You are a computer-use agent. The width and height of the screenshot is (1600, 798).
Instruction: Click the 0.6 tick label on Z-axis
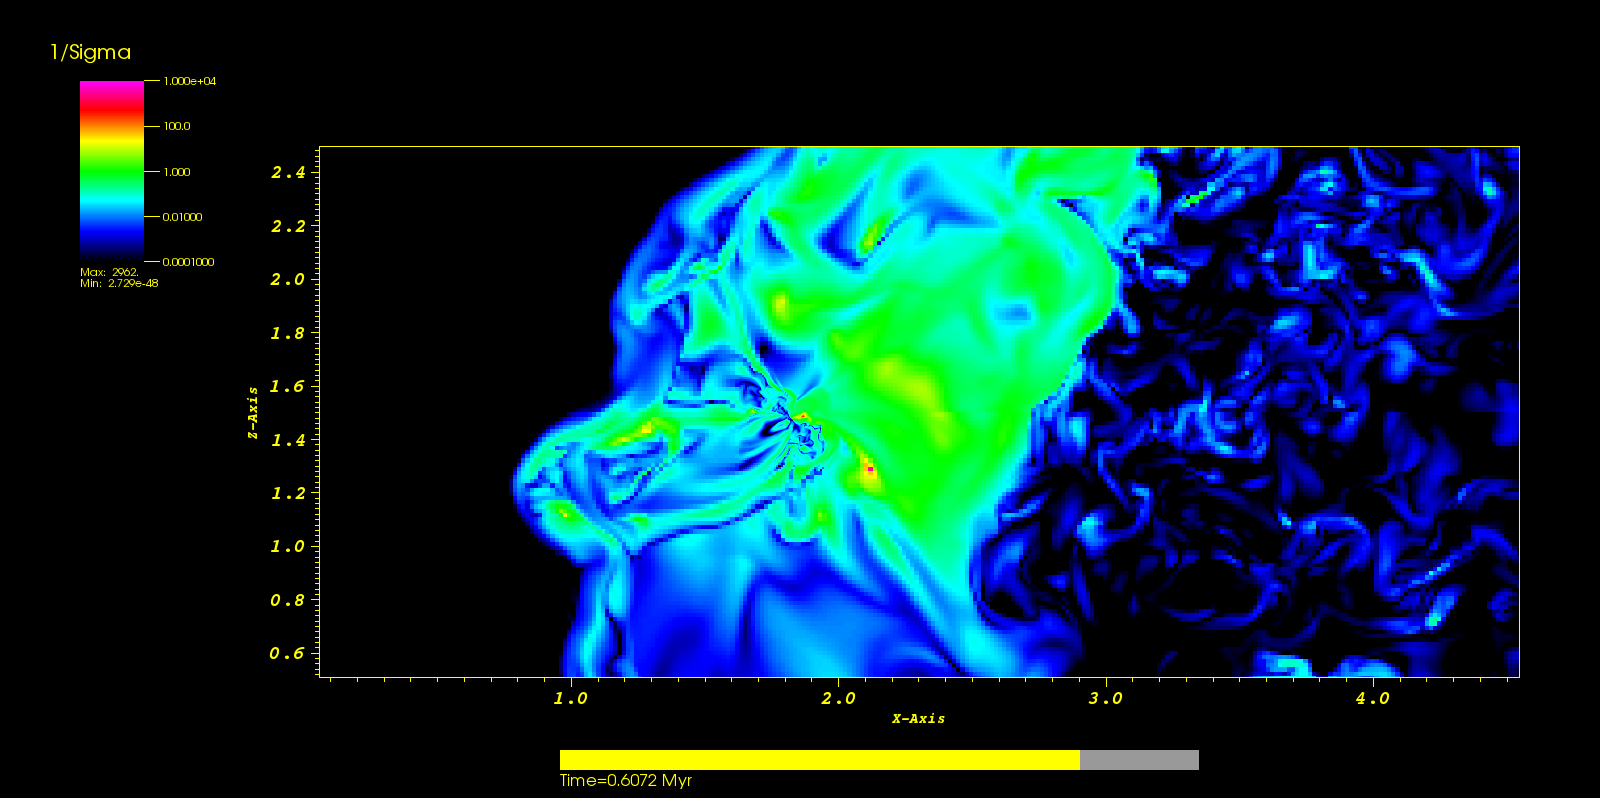tap(287, 654)
